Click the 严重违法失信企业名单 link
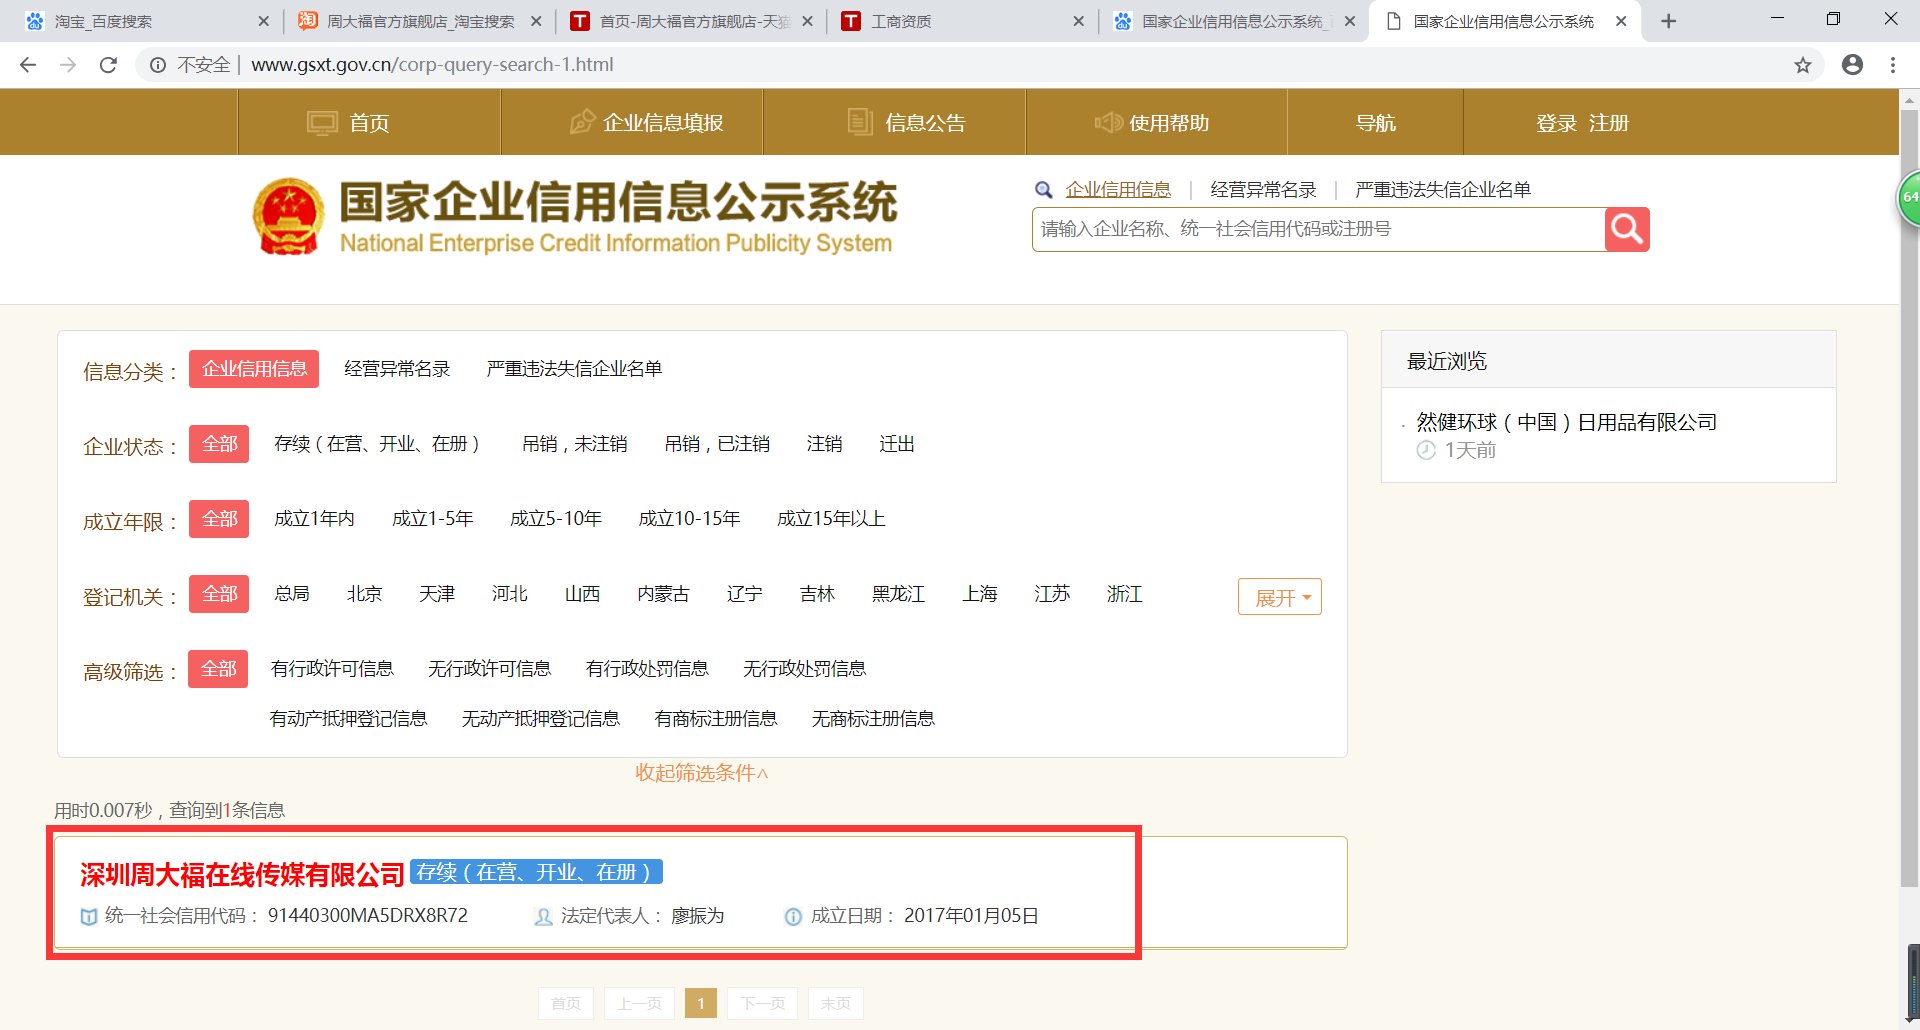 point(1443,189)
